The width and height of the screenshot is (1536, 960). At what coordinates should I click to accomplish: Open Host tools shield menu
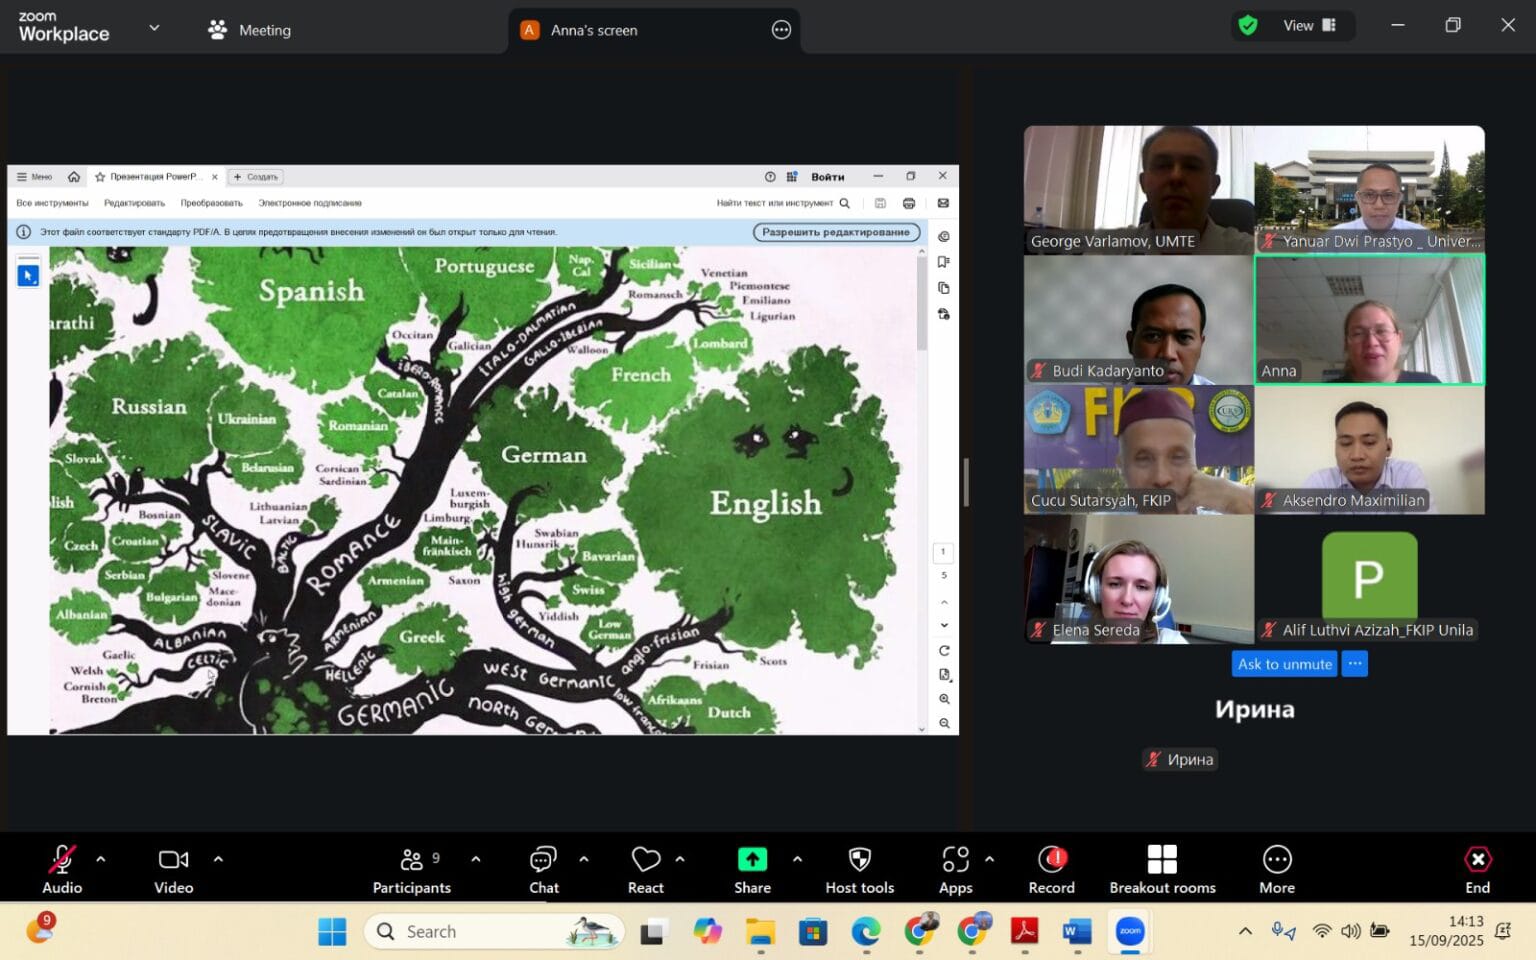click(x=859, y=869)
